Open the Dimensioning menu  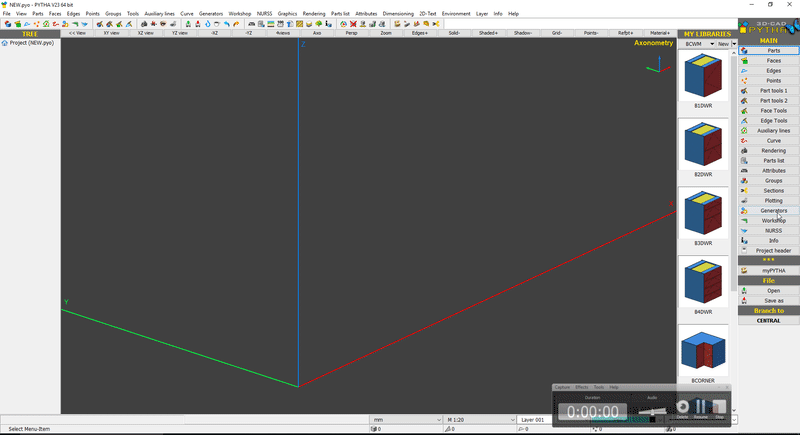398,14
